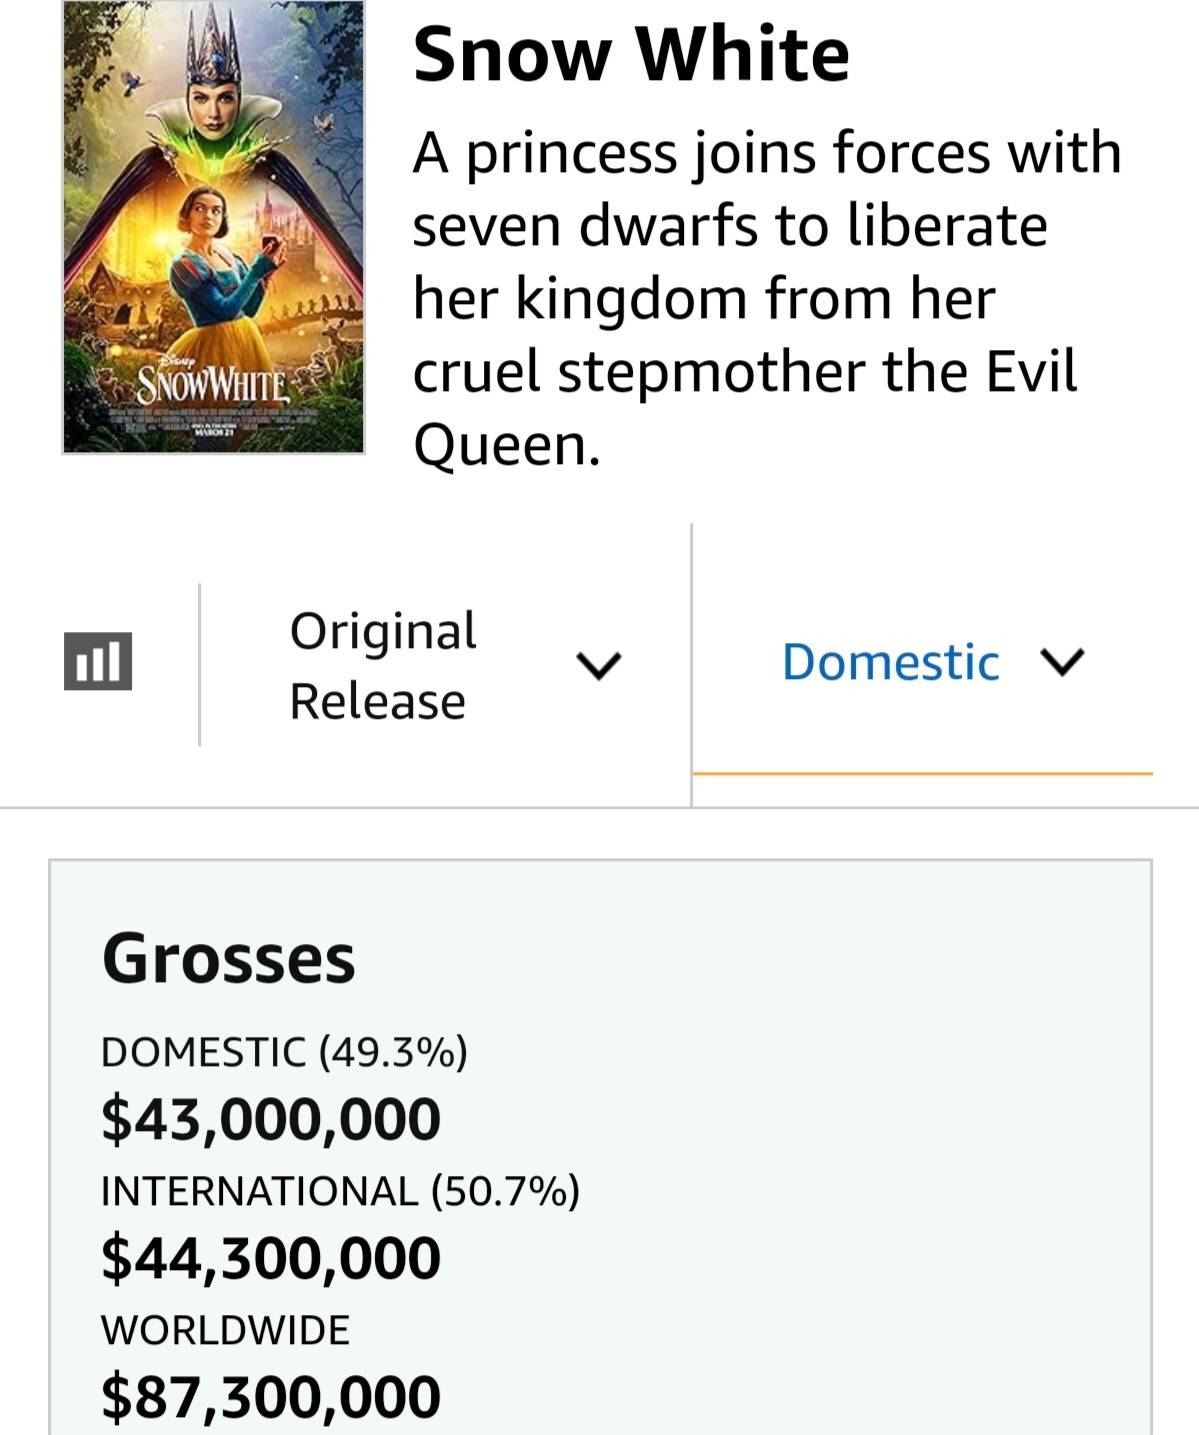
Task: Tap the Snow White movie poster
Action: pos(213,227)
